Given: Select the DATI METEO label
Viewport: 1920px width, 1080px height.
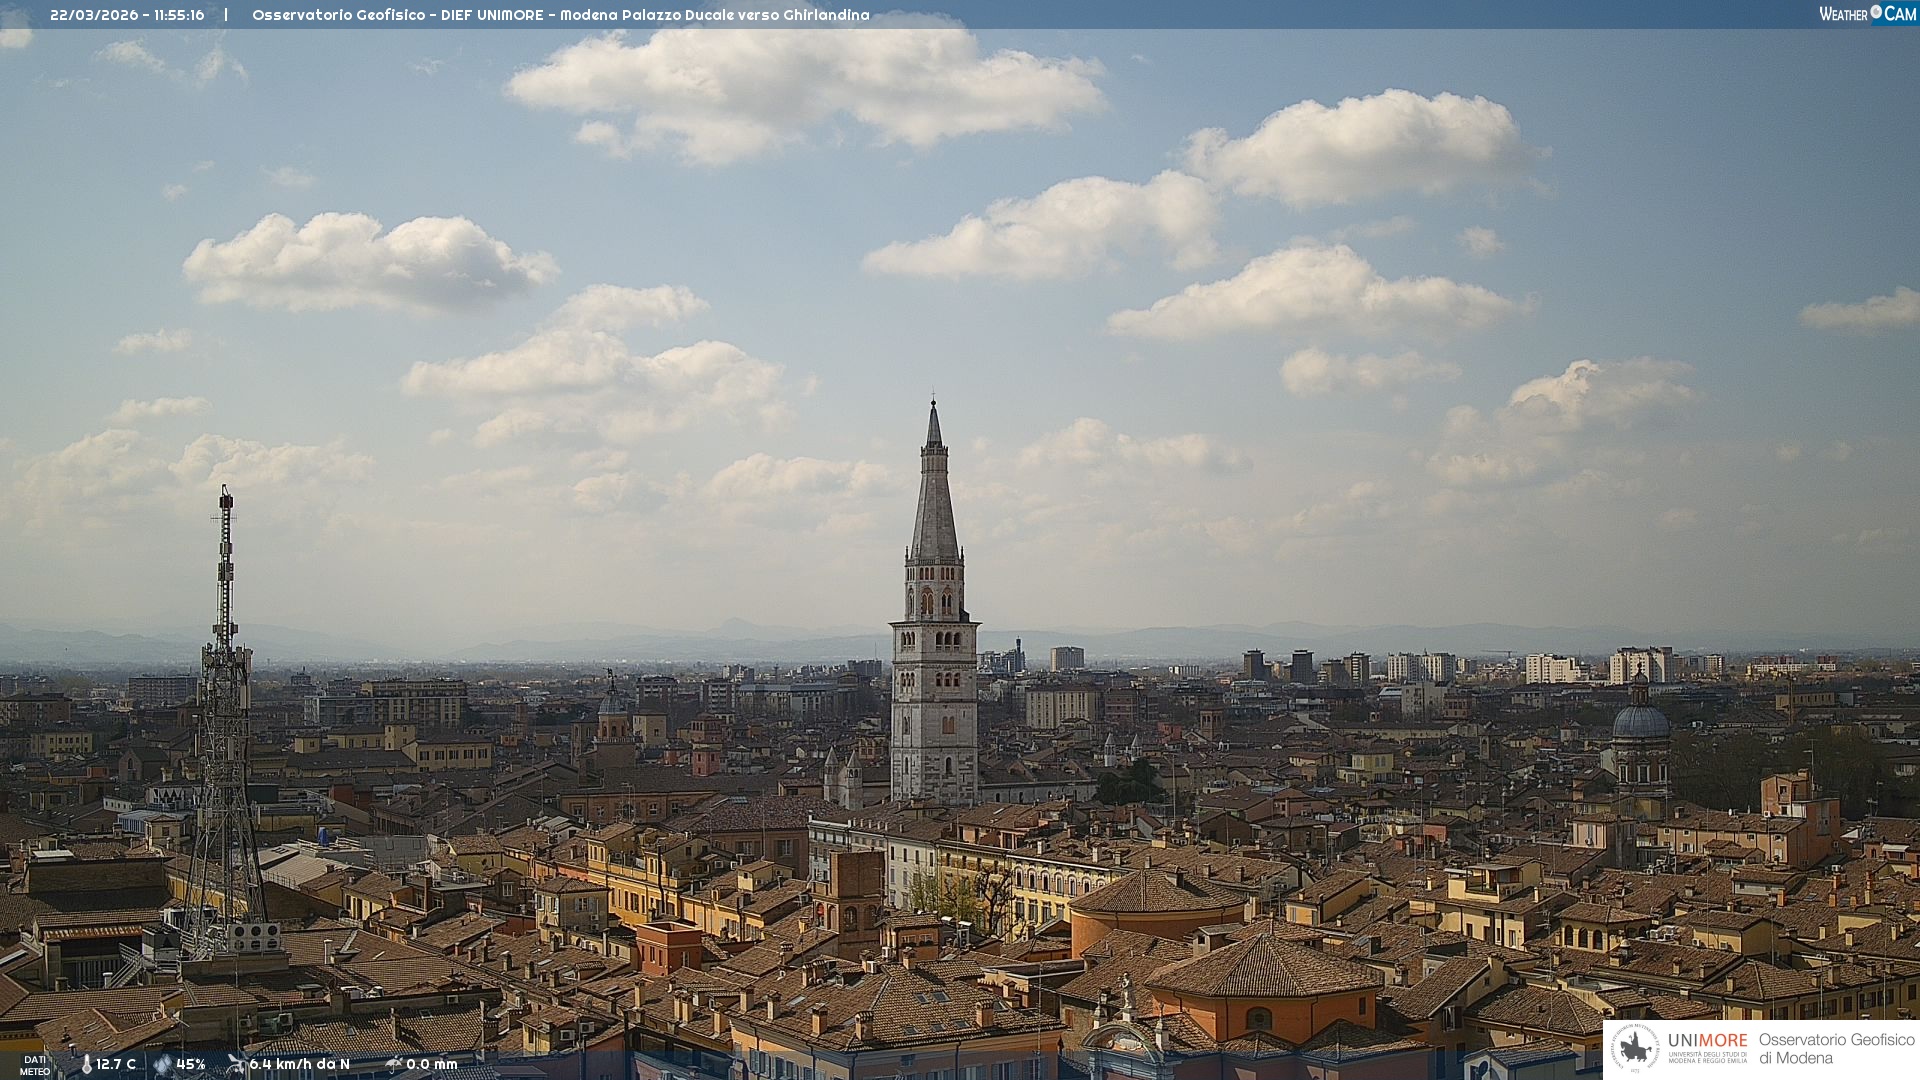Looking at the screenshot, I should click(35, 1065).
